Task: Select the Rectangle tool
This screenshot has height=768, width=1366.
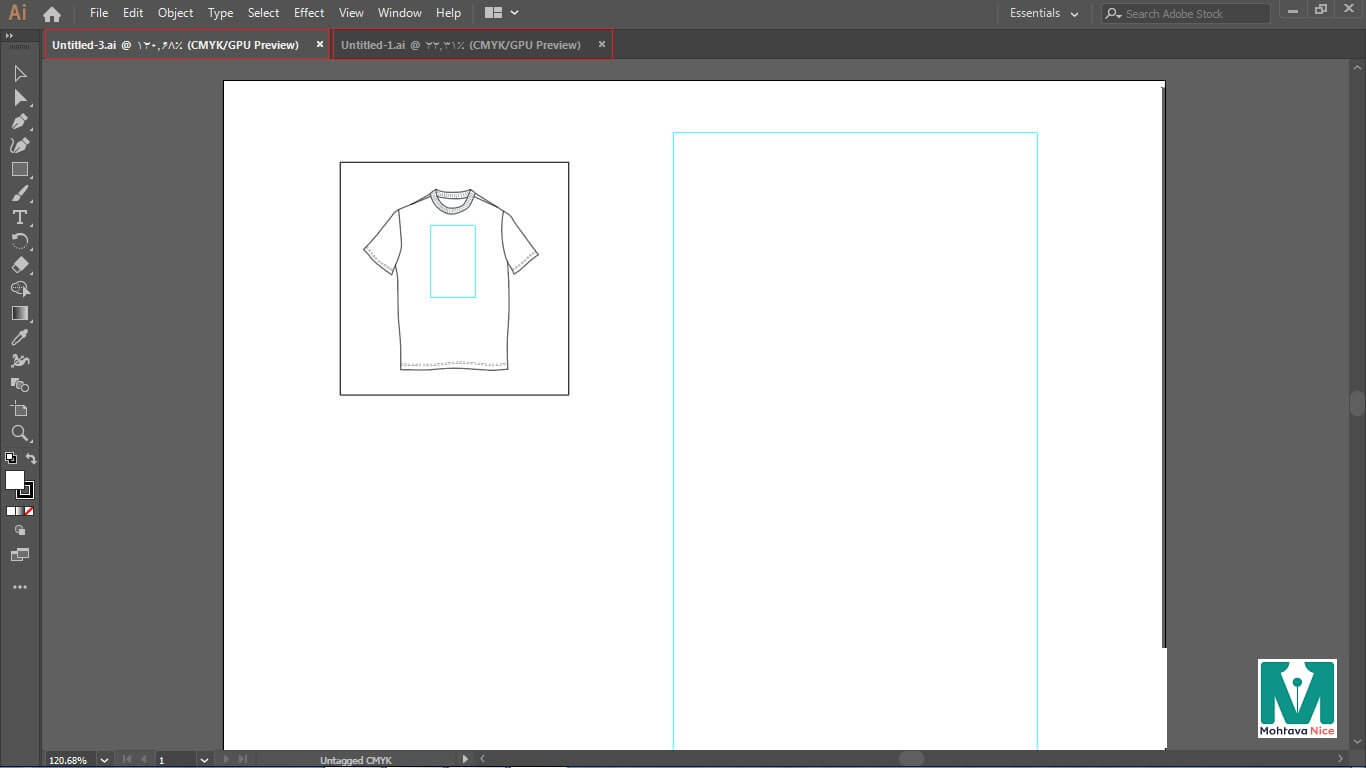Action: pos(19,170)
